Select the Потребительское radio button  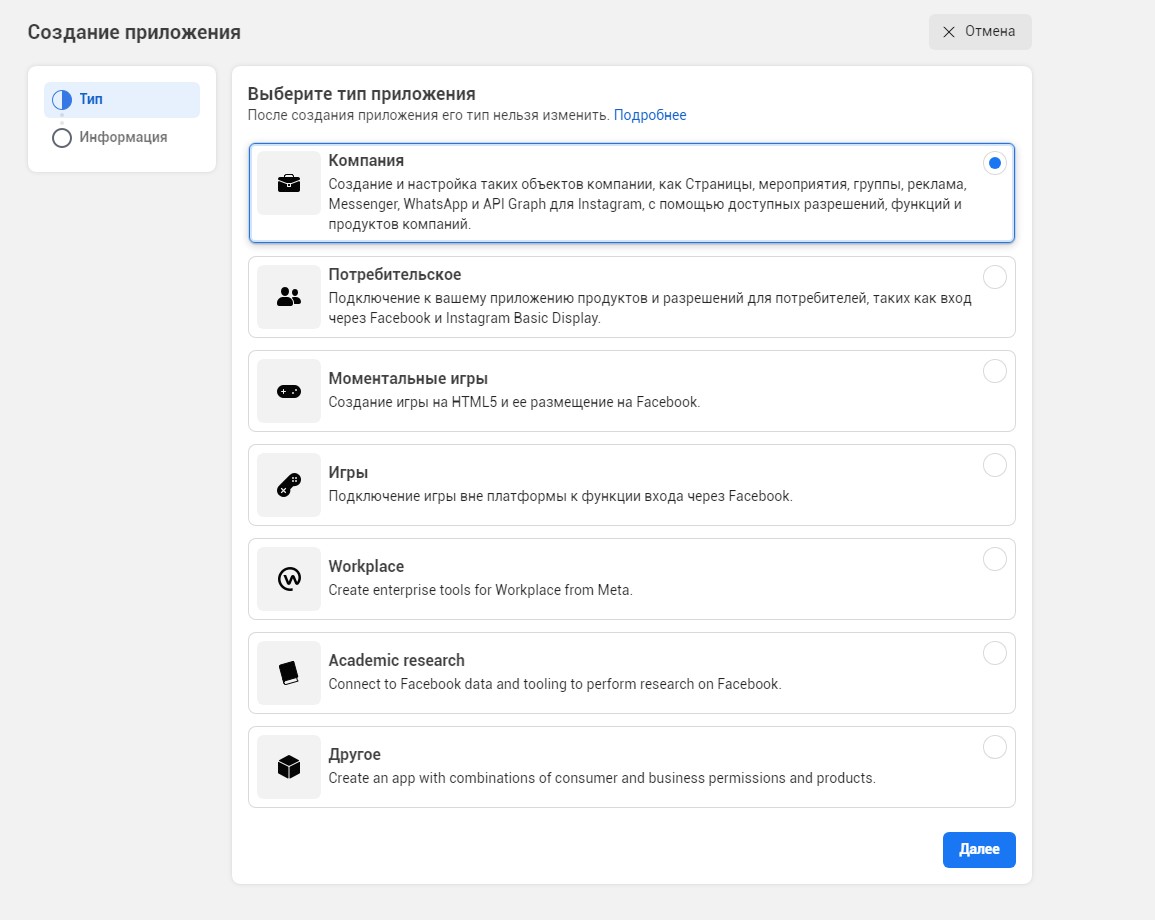[994, 277]
